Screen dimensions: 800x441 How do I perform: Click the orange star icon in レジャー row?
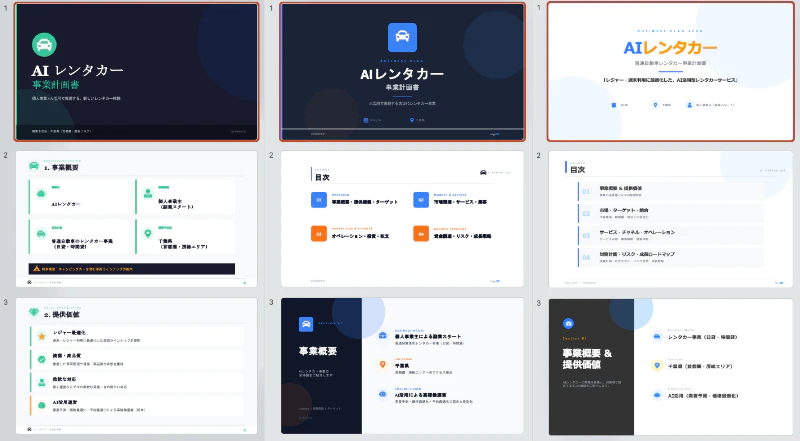tap(42, 336)
